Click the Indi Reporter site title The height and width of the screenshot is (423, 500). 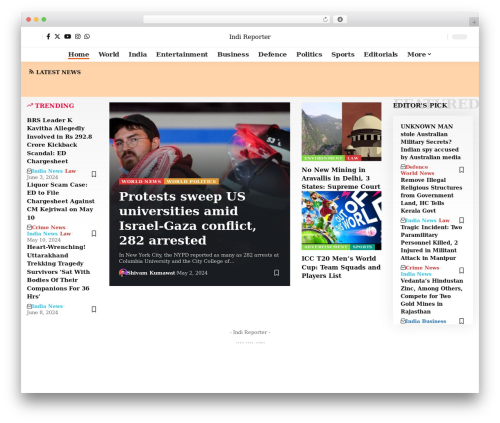pos(250,37)
